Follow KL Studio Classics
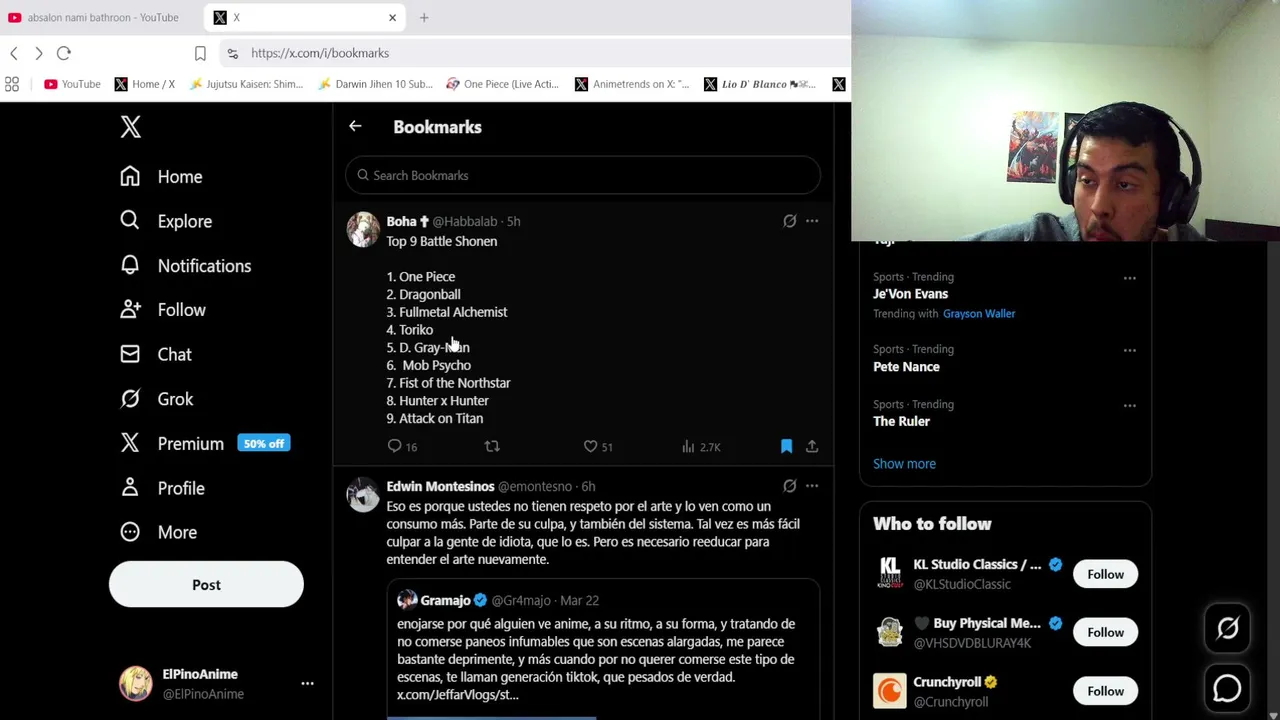 pos(1105,574)
